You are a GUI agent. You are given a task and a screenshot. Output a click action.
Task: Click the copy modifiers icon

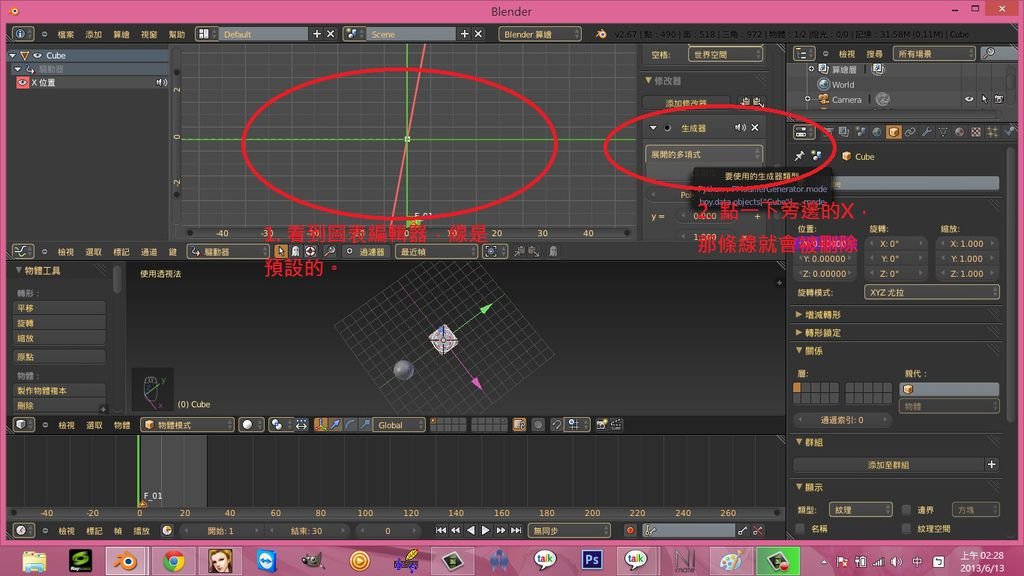click(745, 103)
